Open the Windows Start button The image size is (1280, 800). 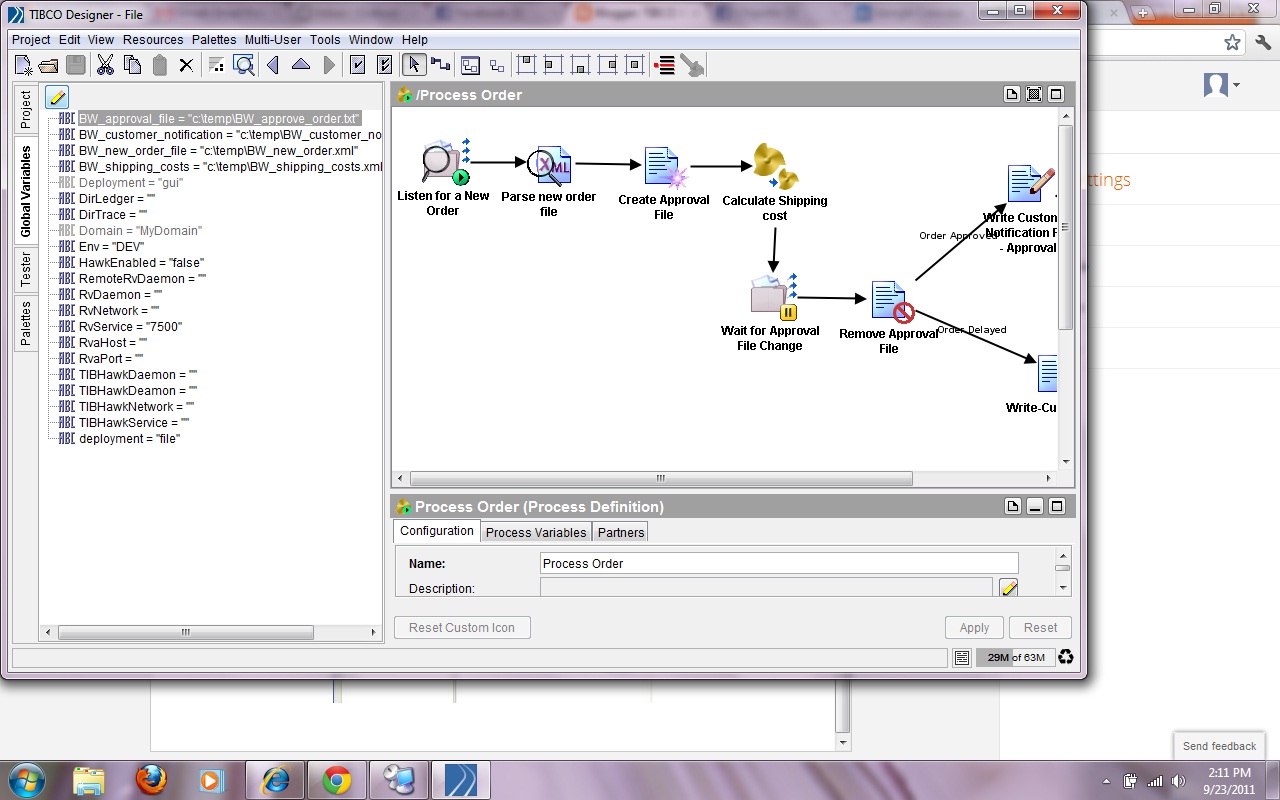tap(25, 778)
